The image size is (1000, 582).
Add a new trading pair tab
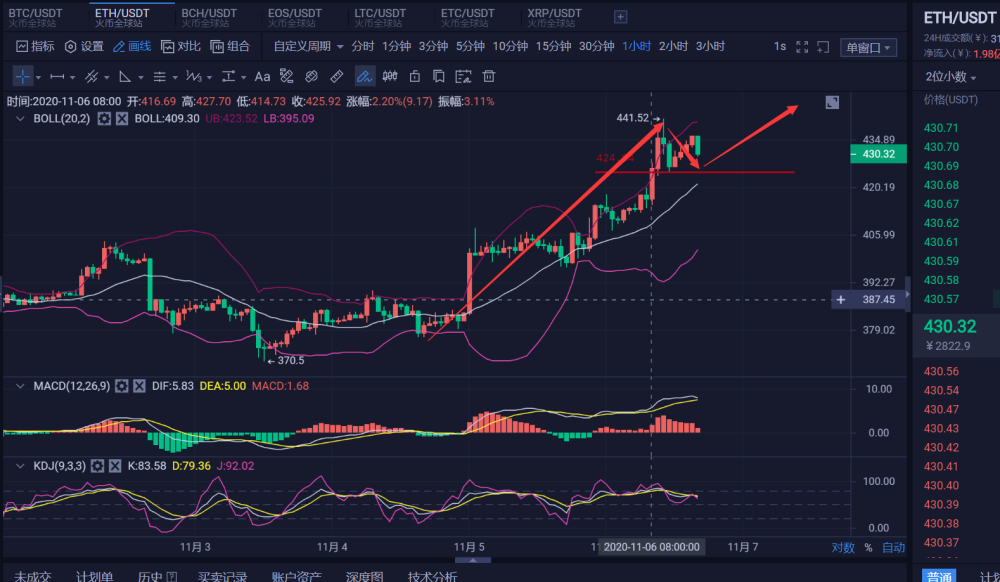(x=621, y=17)
